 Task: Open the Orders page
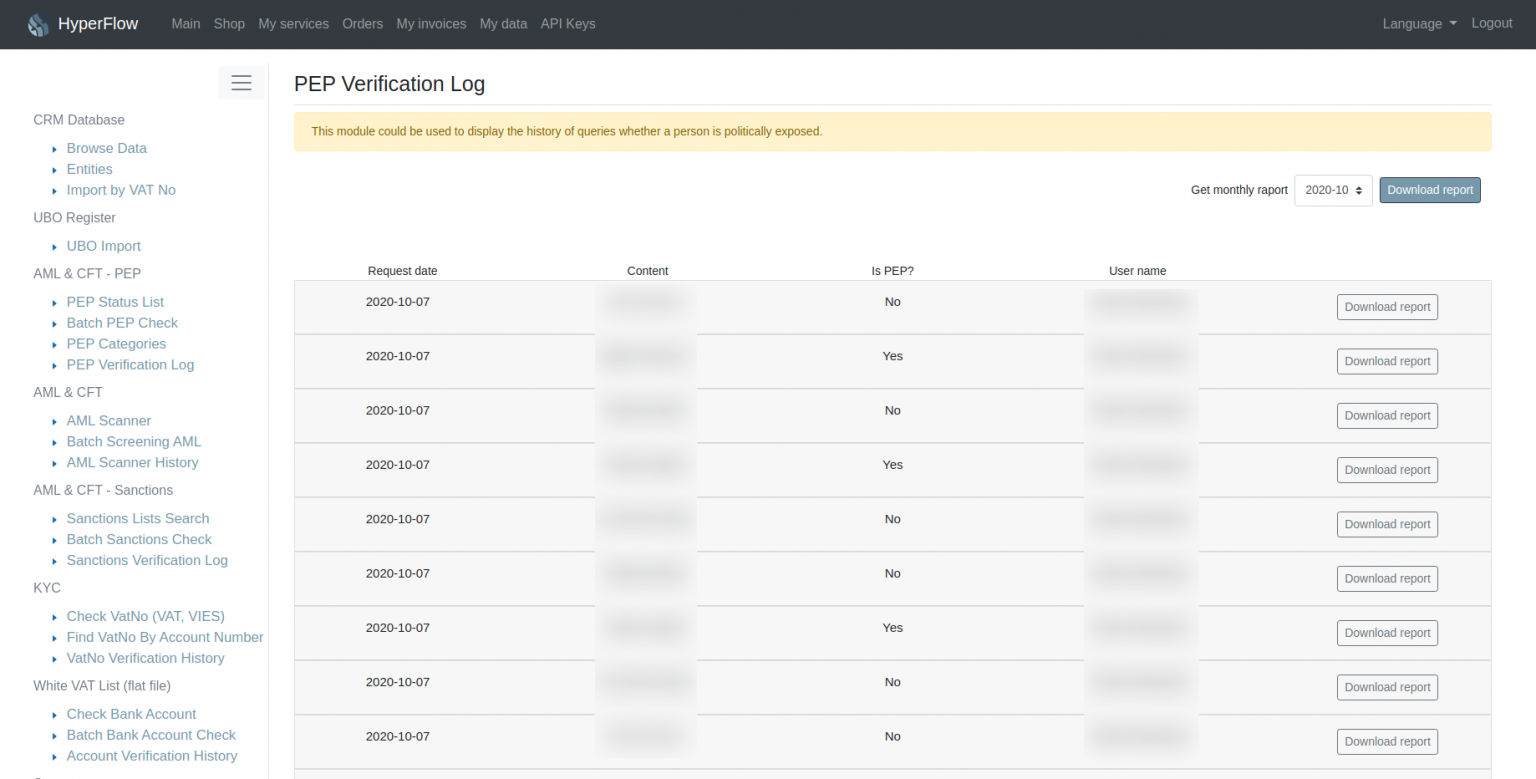coord(362,23)
